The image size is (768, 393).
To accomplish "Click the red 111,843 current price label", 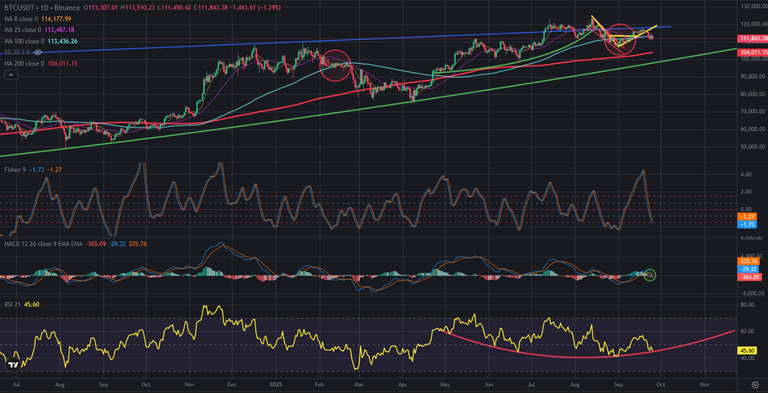I will tap(753, 38).
